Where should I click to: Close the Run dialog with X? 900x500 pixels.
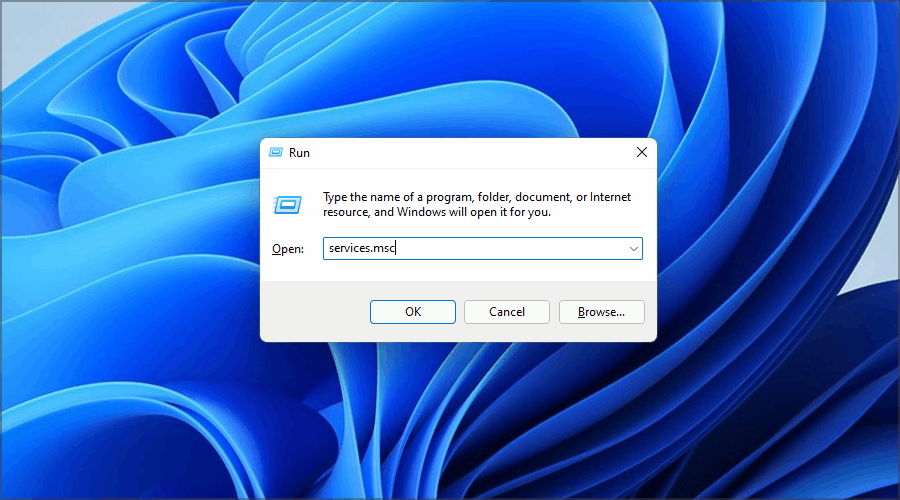pos(642,152)
